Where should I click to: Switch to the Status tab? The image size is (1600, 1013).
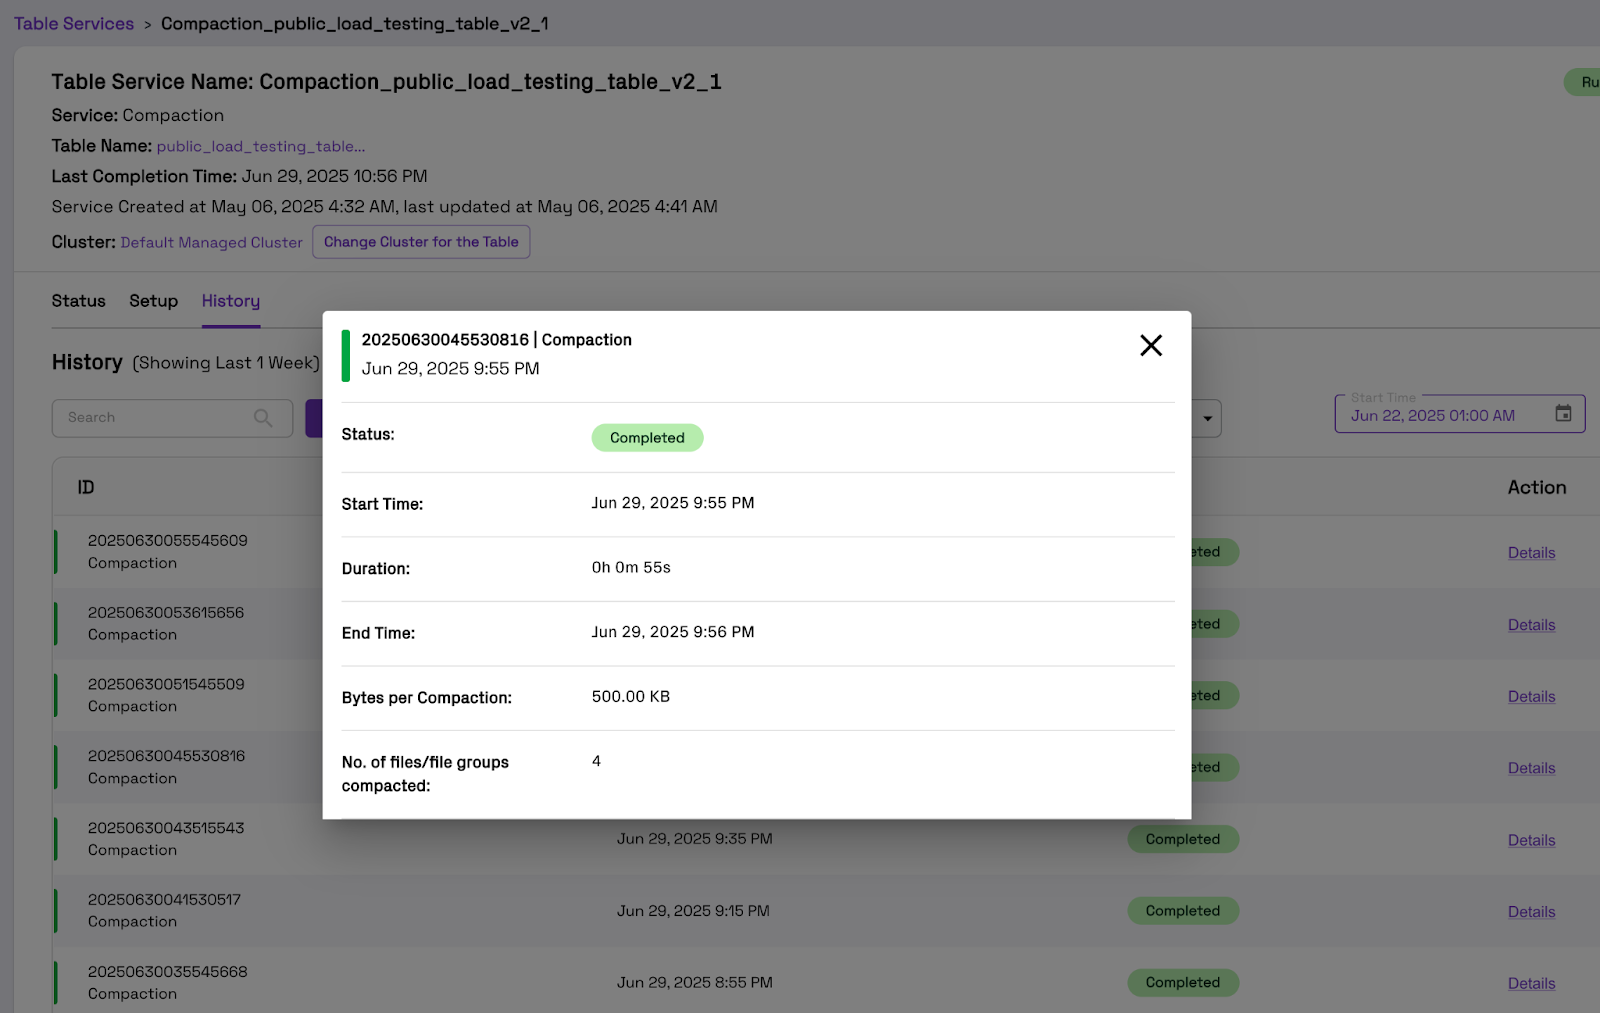coord(78,301)
